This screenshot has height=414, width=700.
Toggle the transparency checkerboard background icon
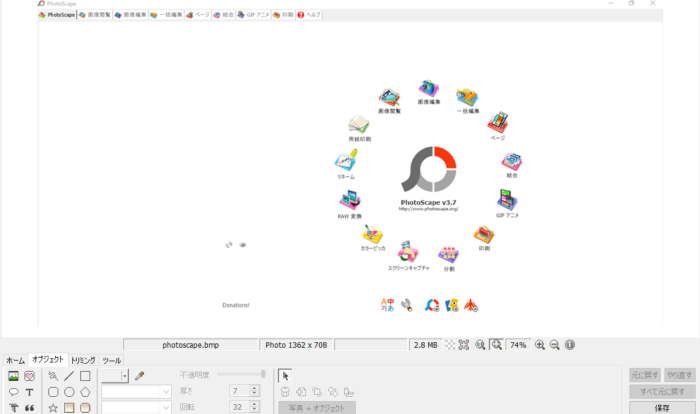click(x=450, y=345)
